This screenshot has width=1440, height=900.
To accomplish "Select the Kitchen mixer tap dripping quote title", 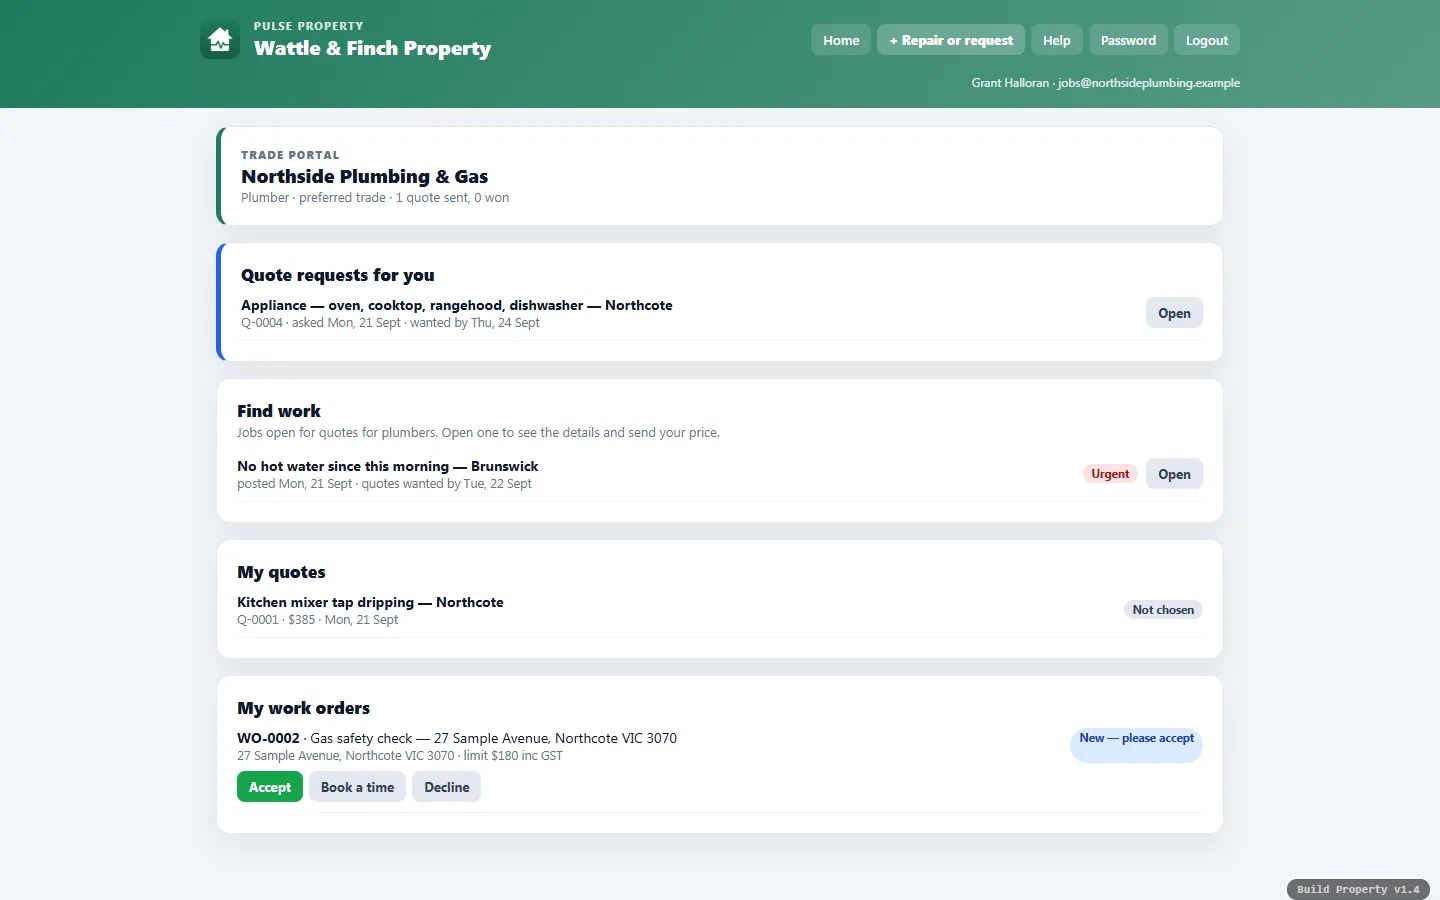I will tap(370, 602).
